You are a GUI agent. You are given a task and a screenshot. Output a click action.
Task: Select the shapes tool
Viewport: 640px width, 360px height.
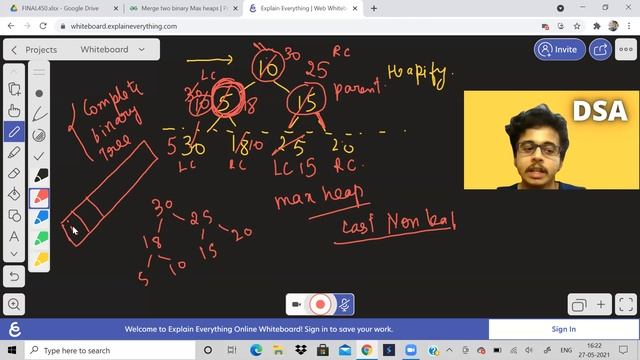[x=14, y=216]
